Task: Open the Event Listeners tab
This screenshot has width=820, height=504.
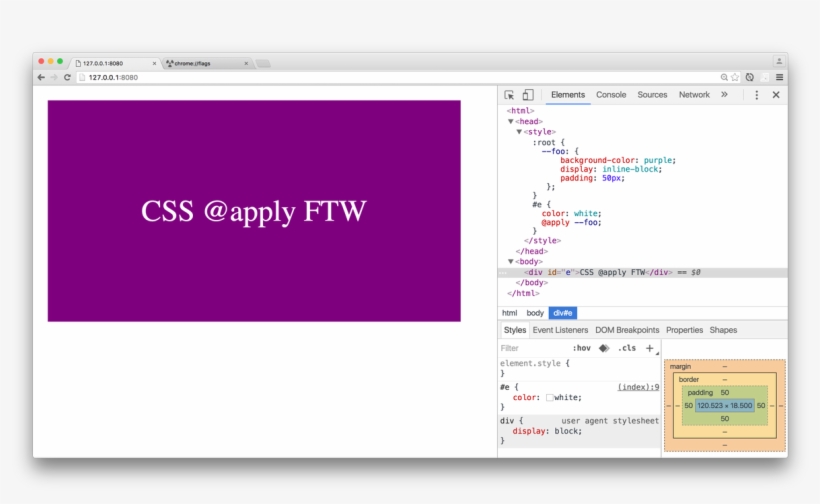Action: [560, 330]
